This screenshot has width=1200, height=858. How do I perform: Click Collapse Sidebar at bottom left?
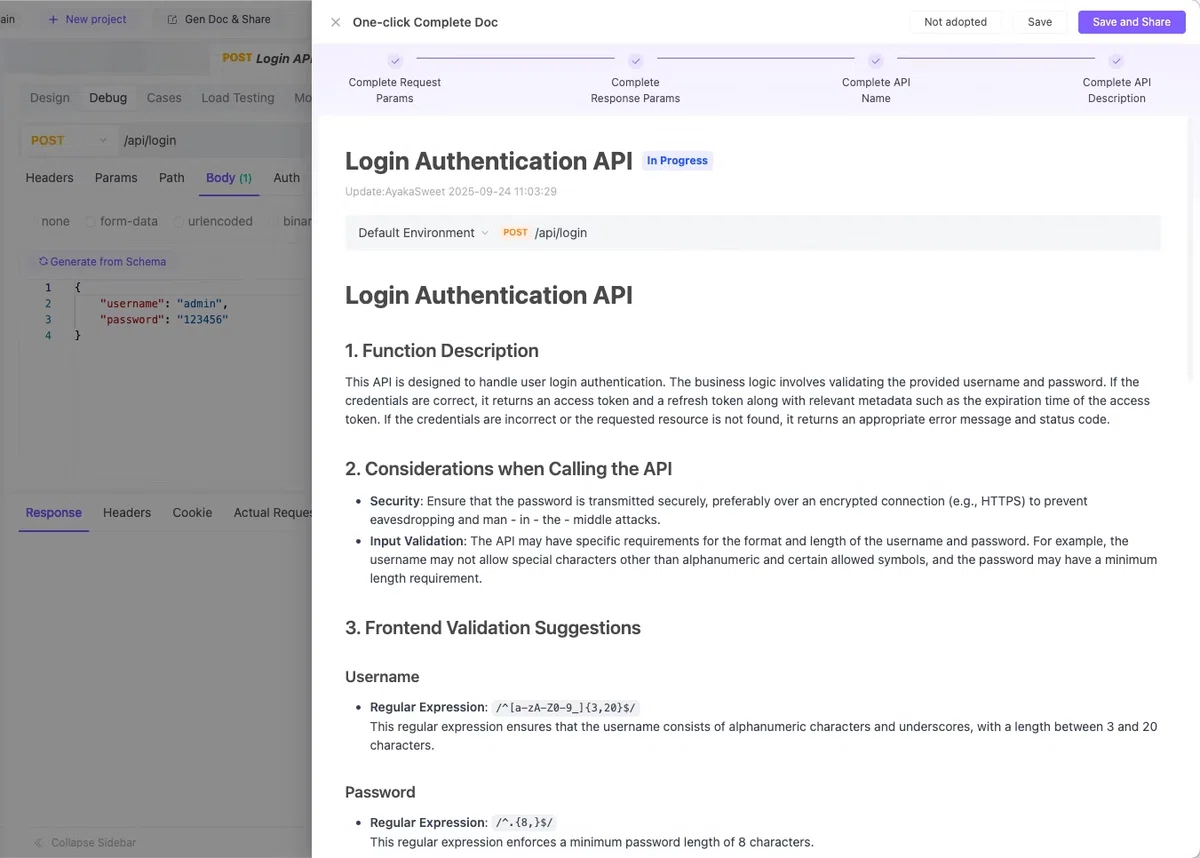(85, 843)
